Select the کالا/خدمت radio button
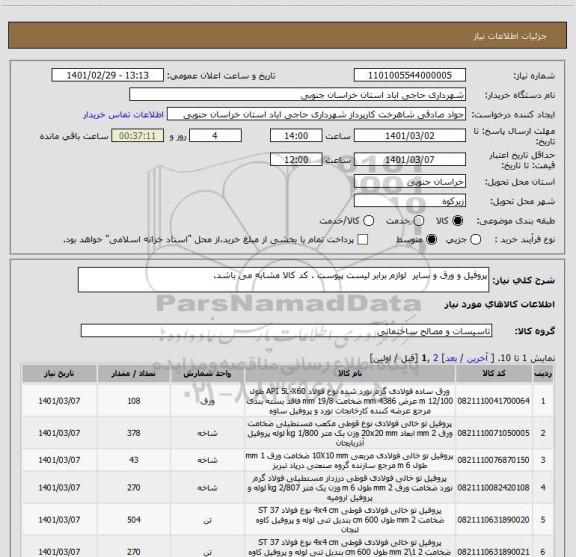576x557 pixels. (x=368, y=221)
